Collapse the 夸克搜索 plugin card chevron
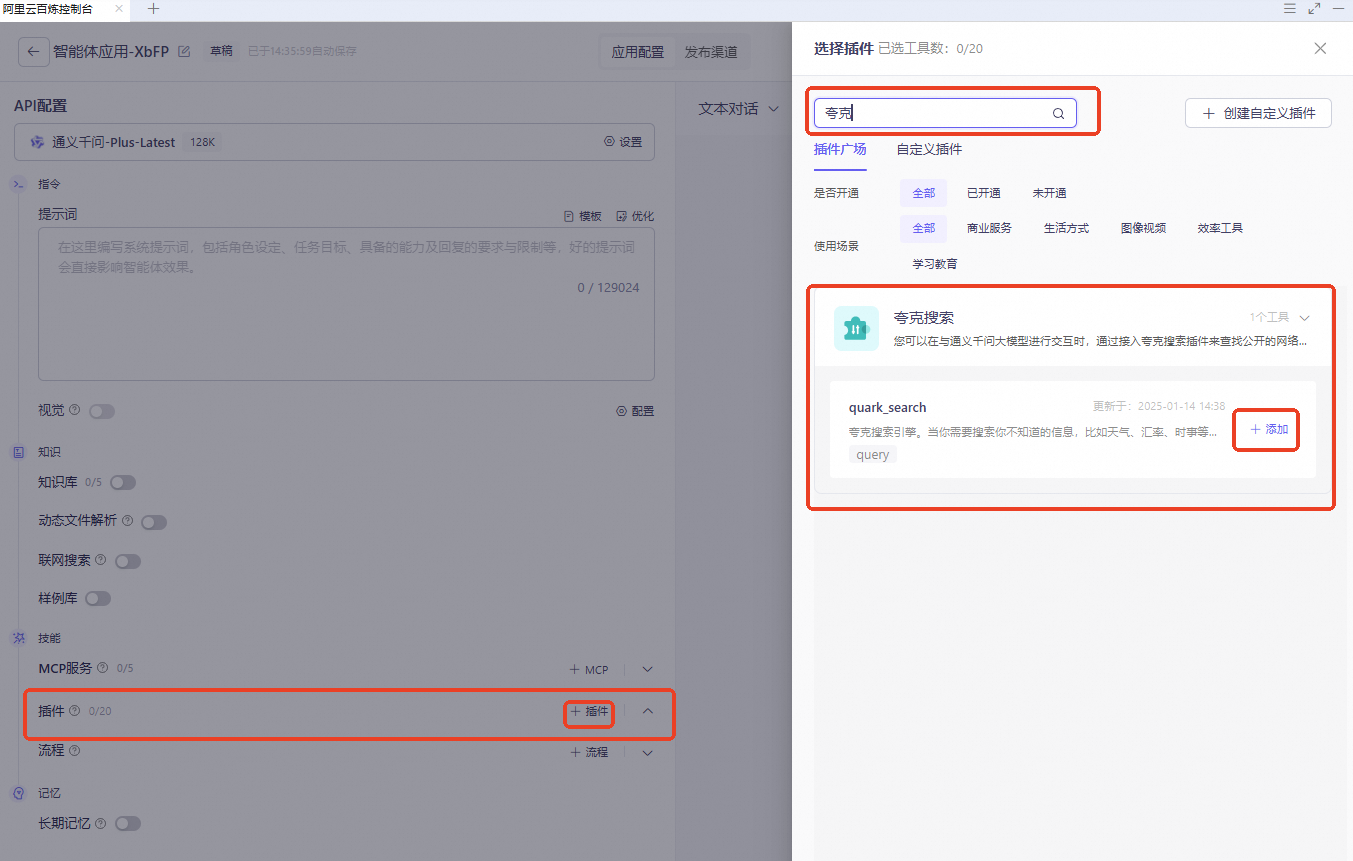This screenshot has height=861, width=1353. click(1304, 317)
